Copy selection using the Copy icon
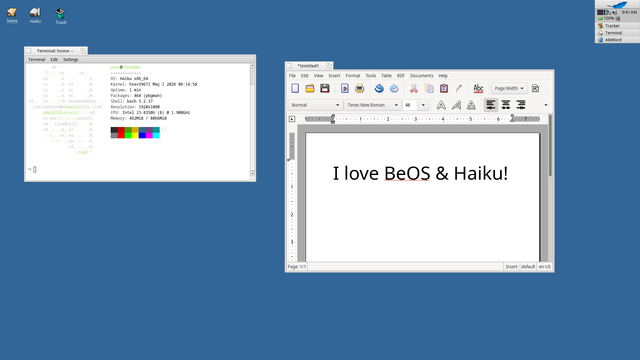640x360 pixels. point(429,88)
